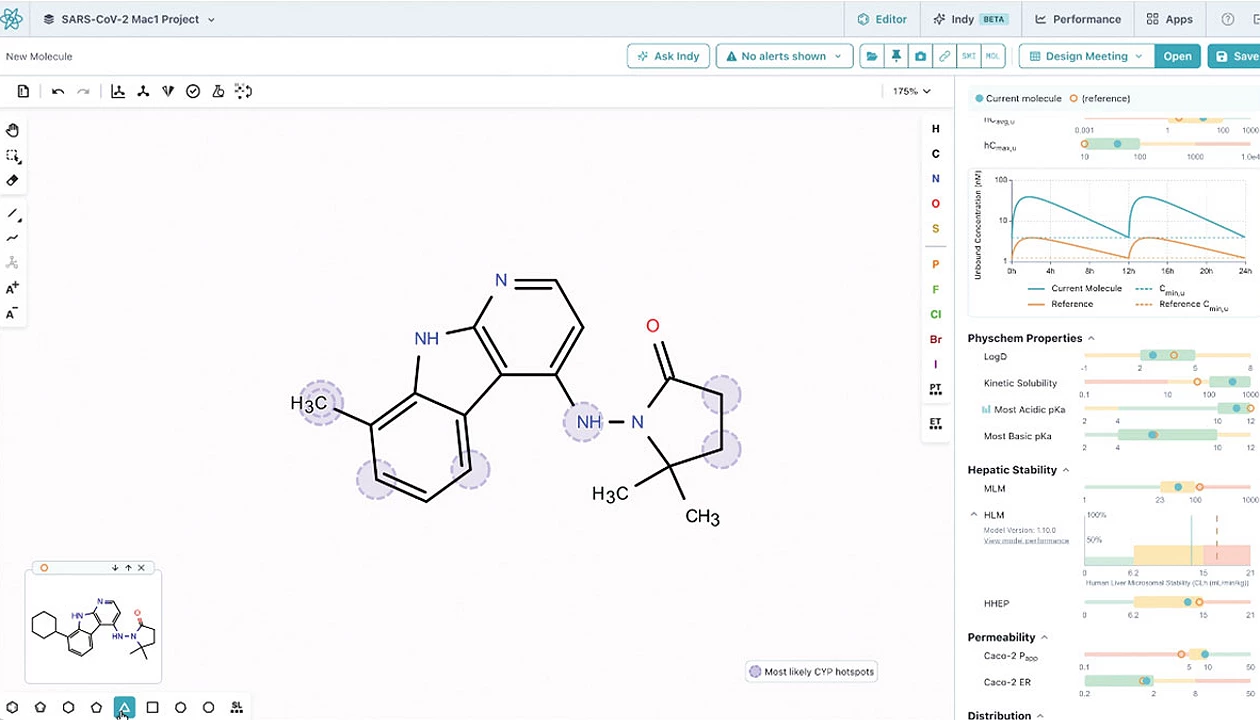The width and height of the screenshot is (1260, 720).
Task: Open the help question mark icon
Action: click(x=1228, y=19)
